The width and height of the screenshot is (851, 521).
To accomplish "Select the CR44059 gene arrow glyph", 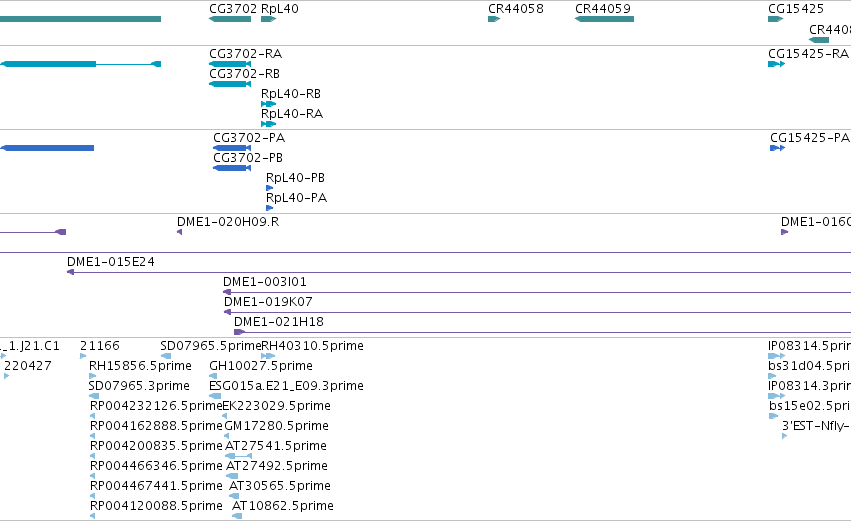I will 604,19.
